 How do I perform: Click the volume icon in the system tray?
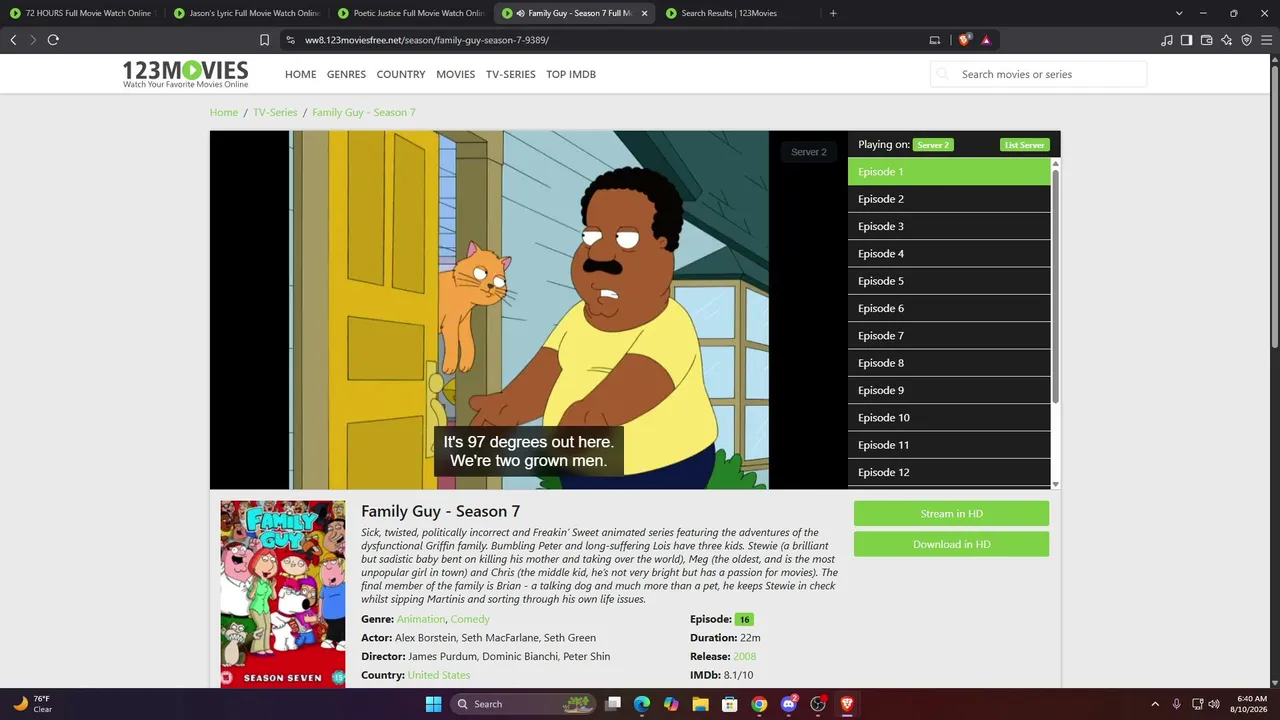(1214, 704)
